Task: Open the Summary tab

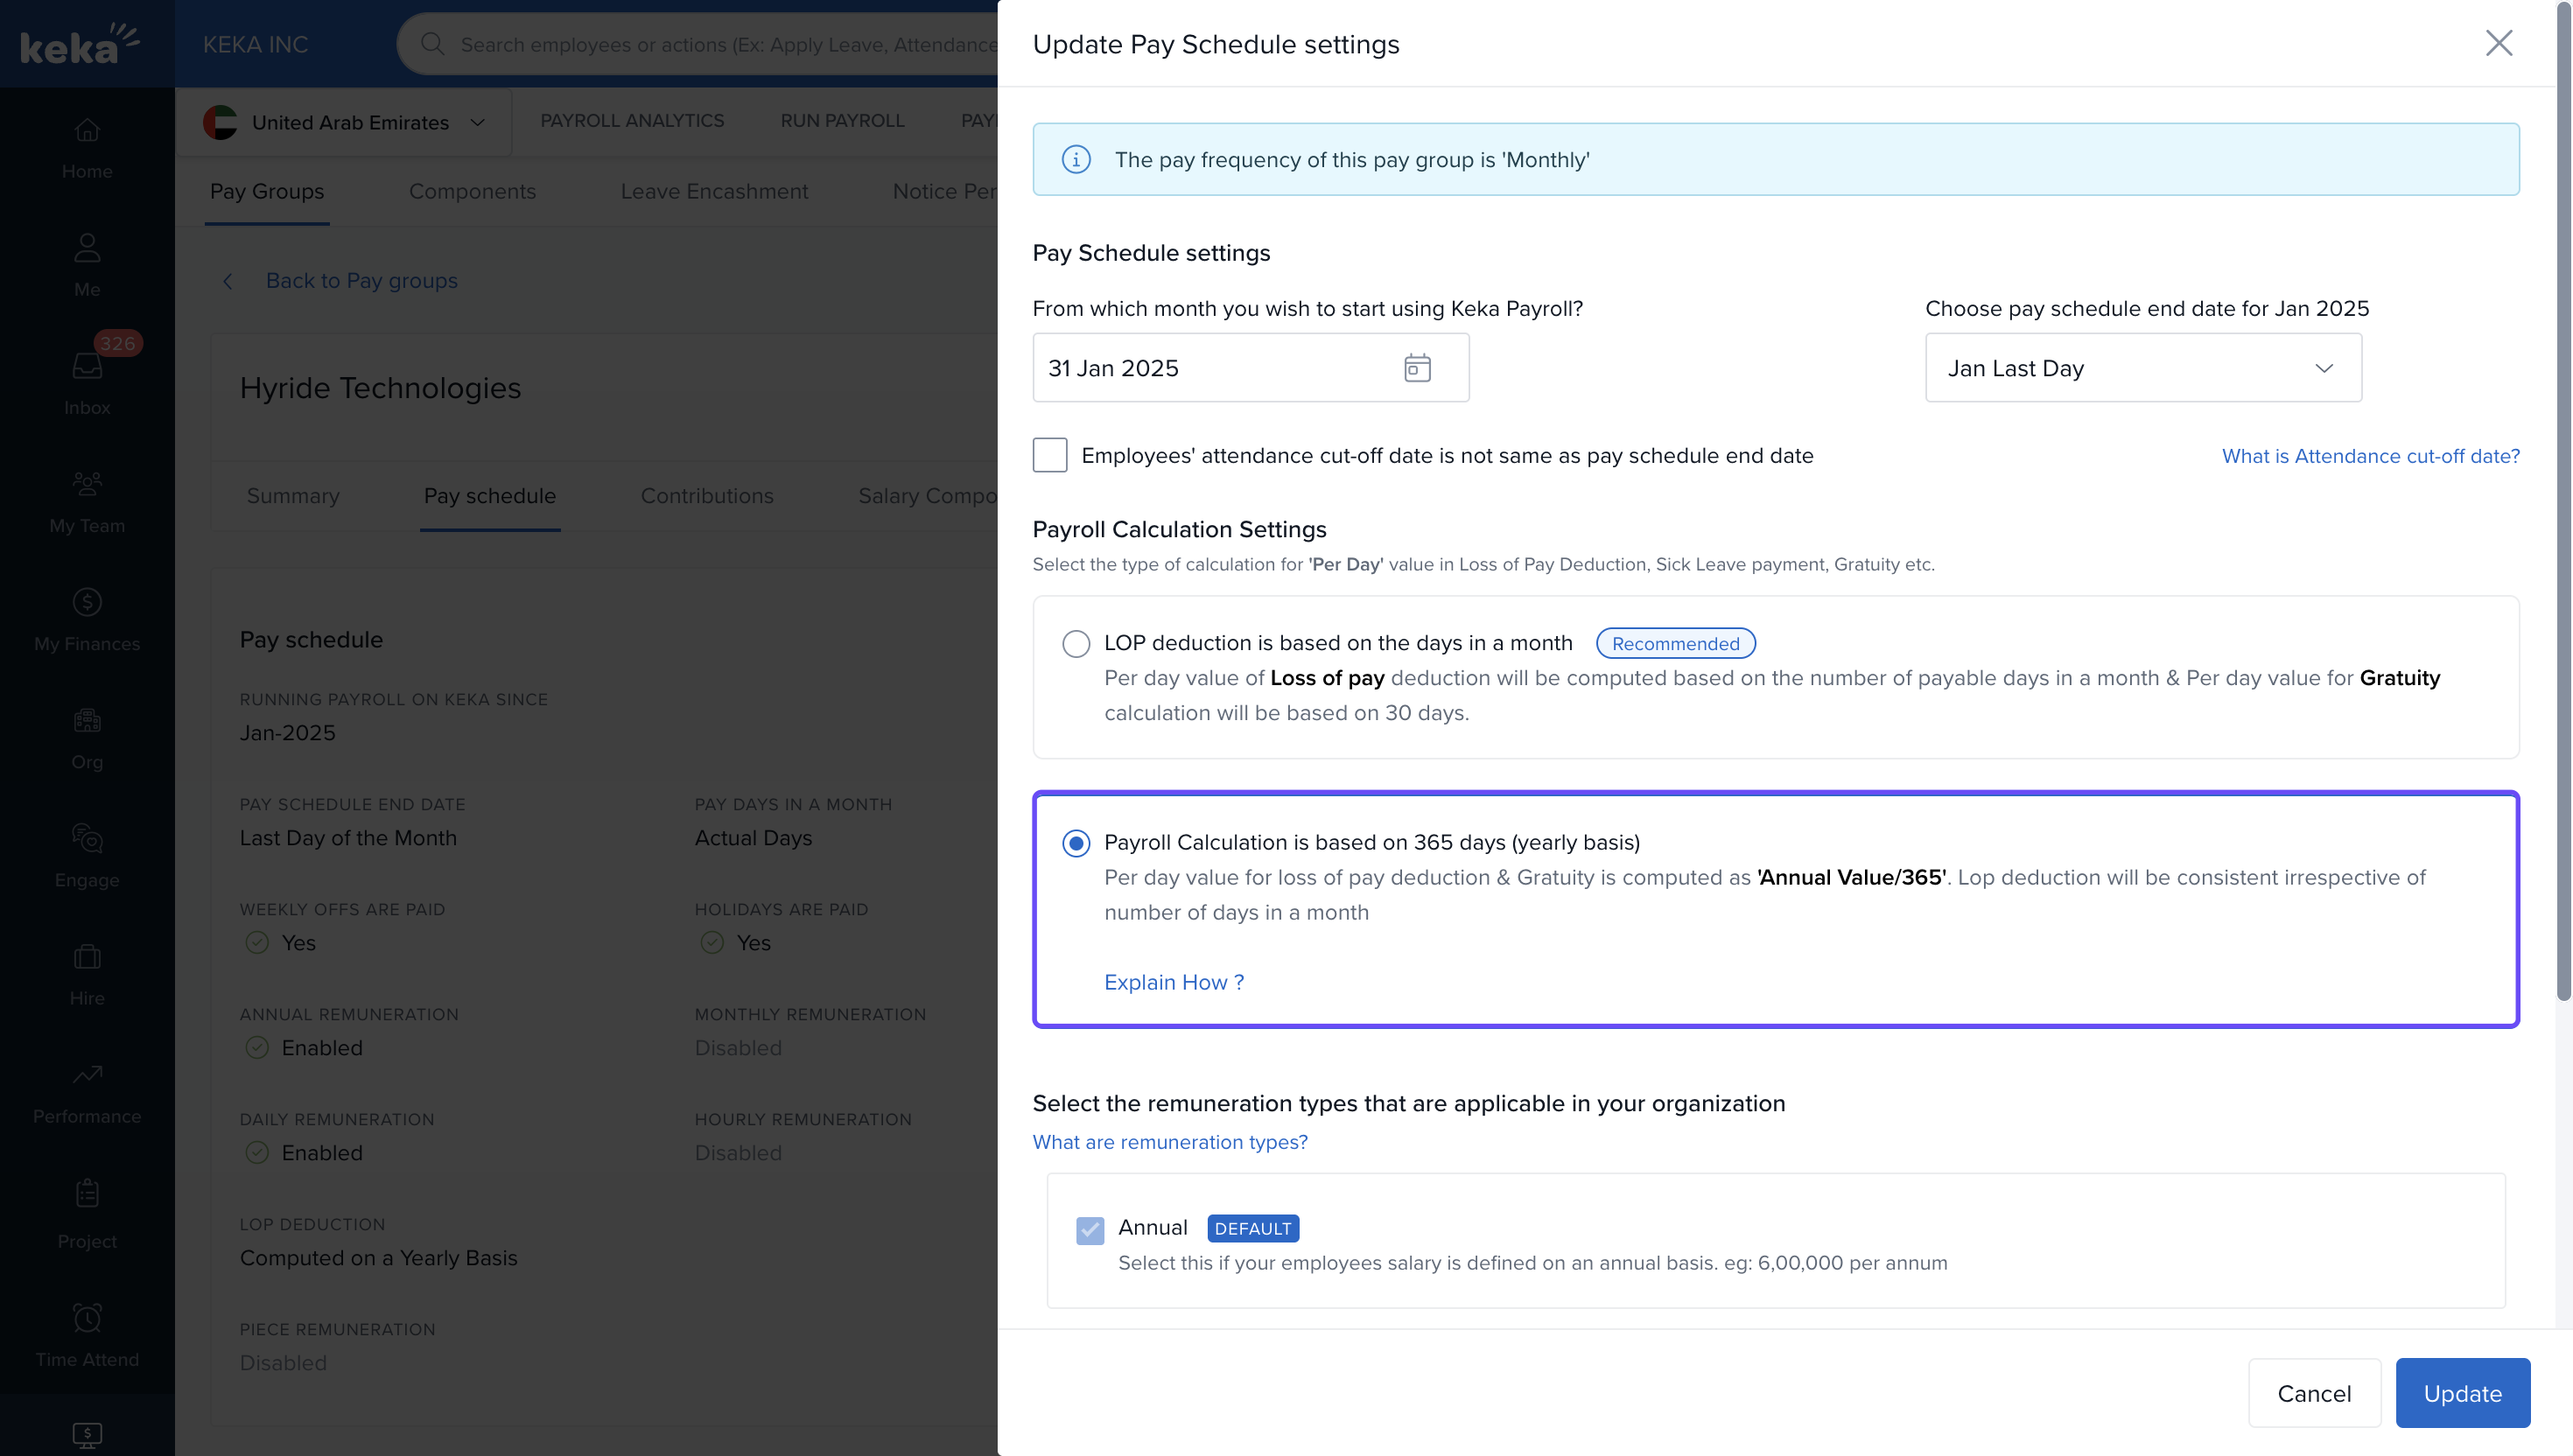Action: tap(293, 496)
